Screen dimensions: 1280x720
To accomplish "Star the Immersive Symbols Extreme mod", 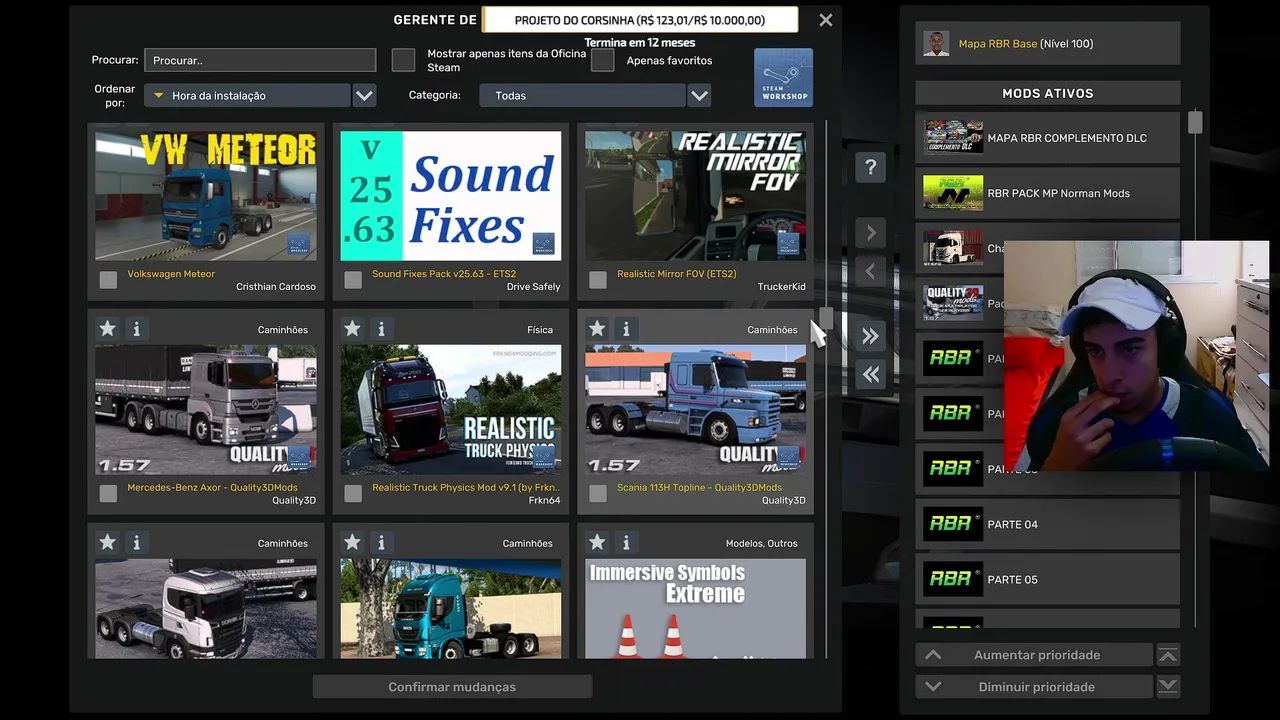I will click(597, 543).
